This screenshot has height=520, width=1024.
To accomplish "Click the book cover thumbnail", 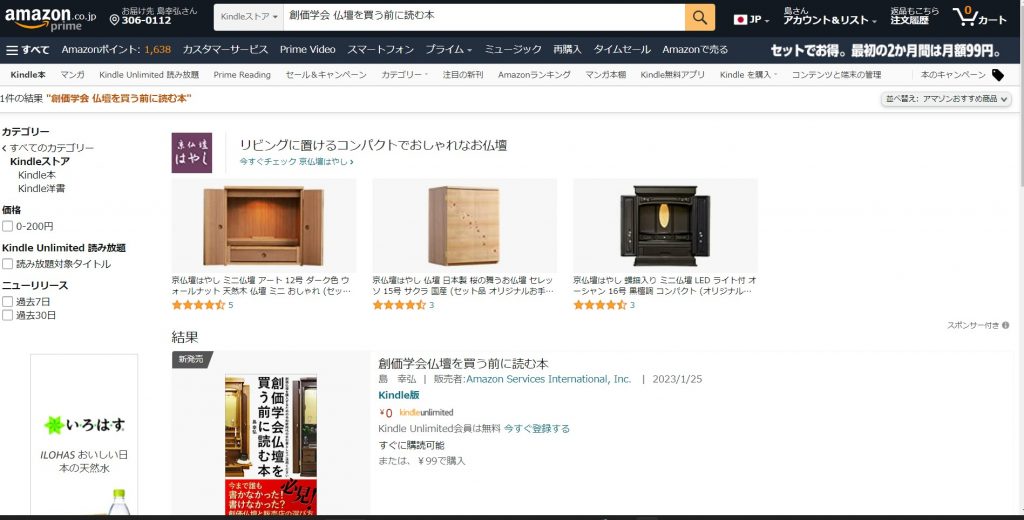I will (x=271, y=444).
